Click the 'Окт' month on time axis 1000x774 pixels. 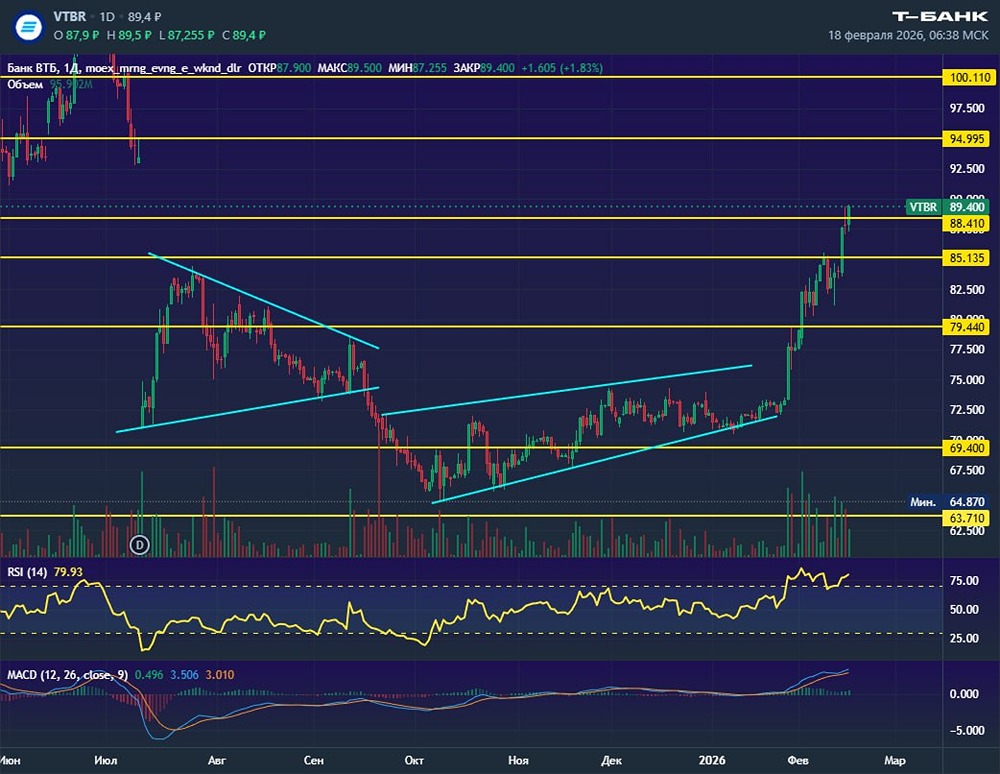pyautogui.click(x=414, y=760)
